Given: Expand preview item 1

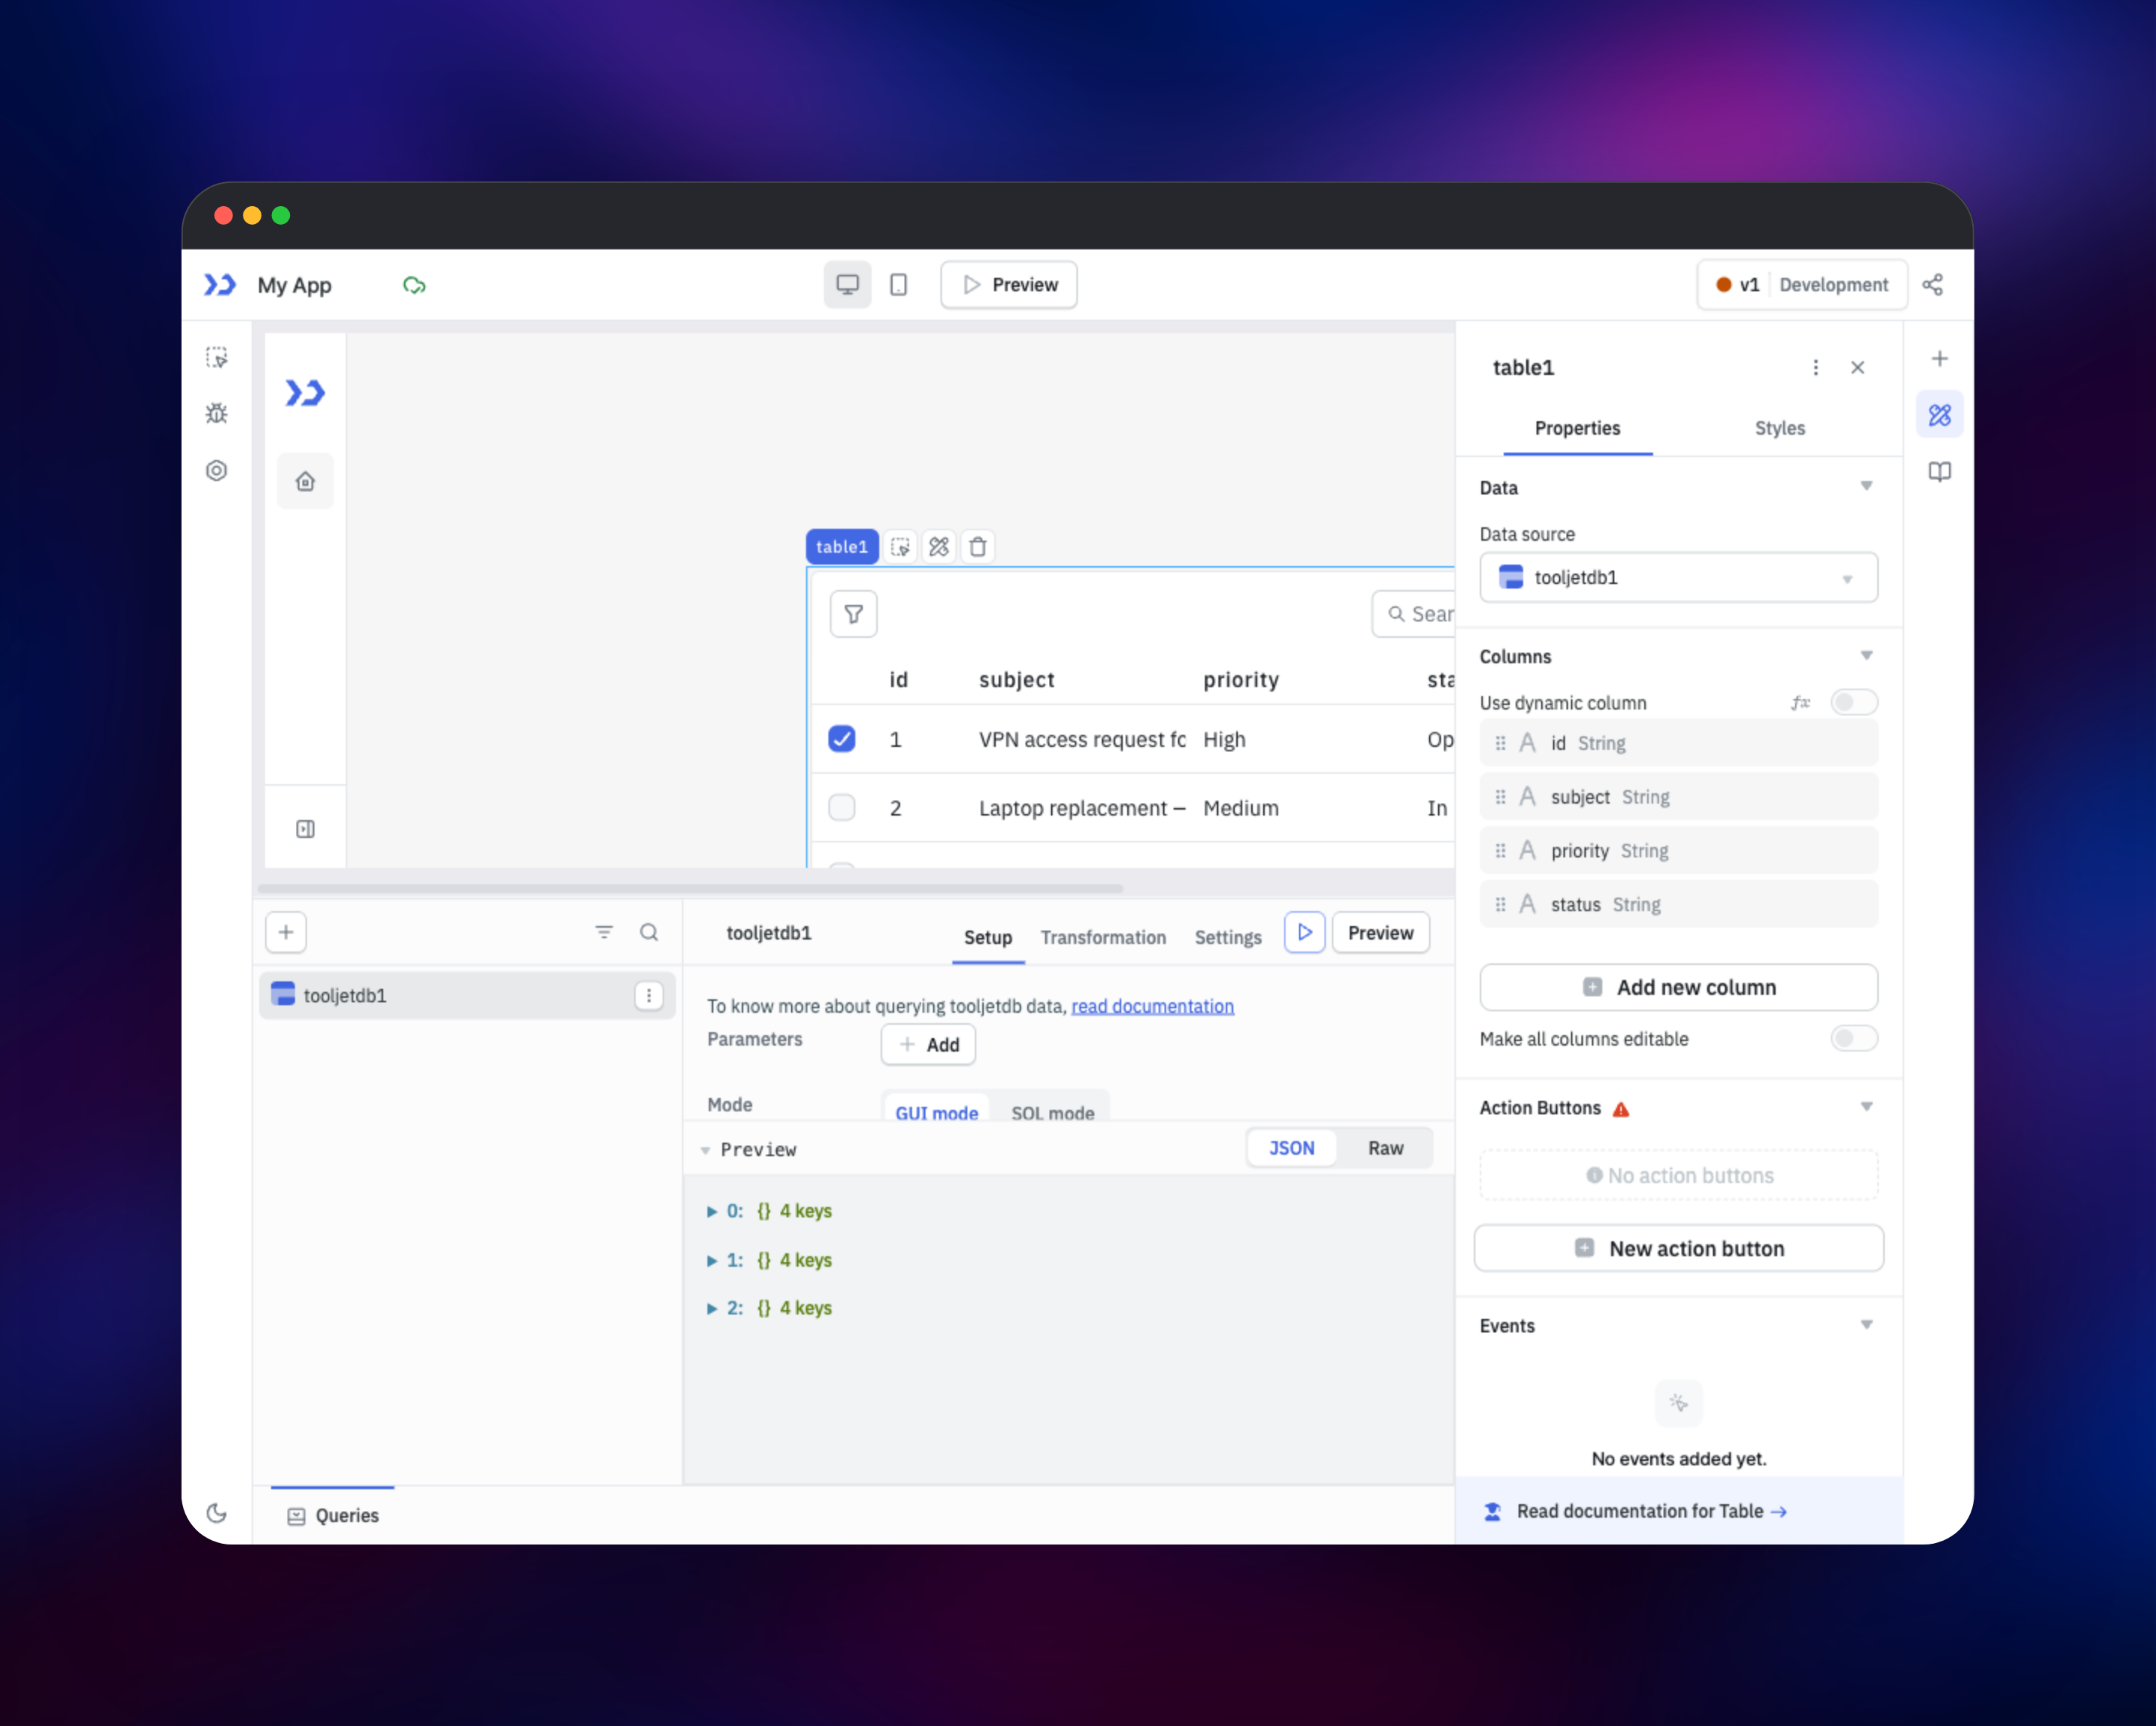Looking at the screenshot, I should pyautogui.click(x=712, y=1260).
